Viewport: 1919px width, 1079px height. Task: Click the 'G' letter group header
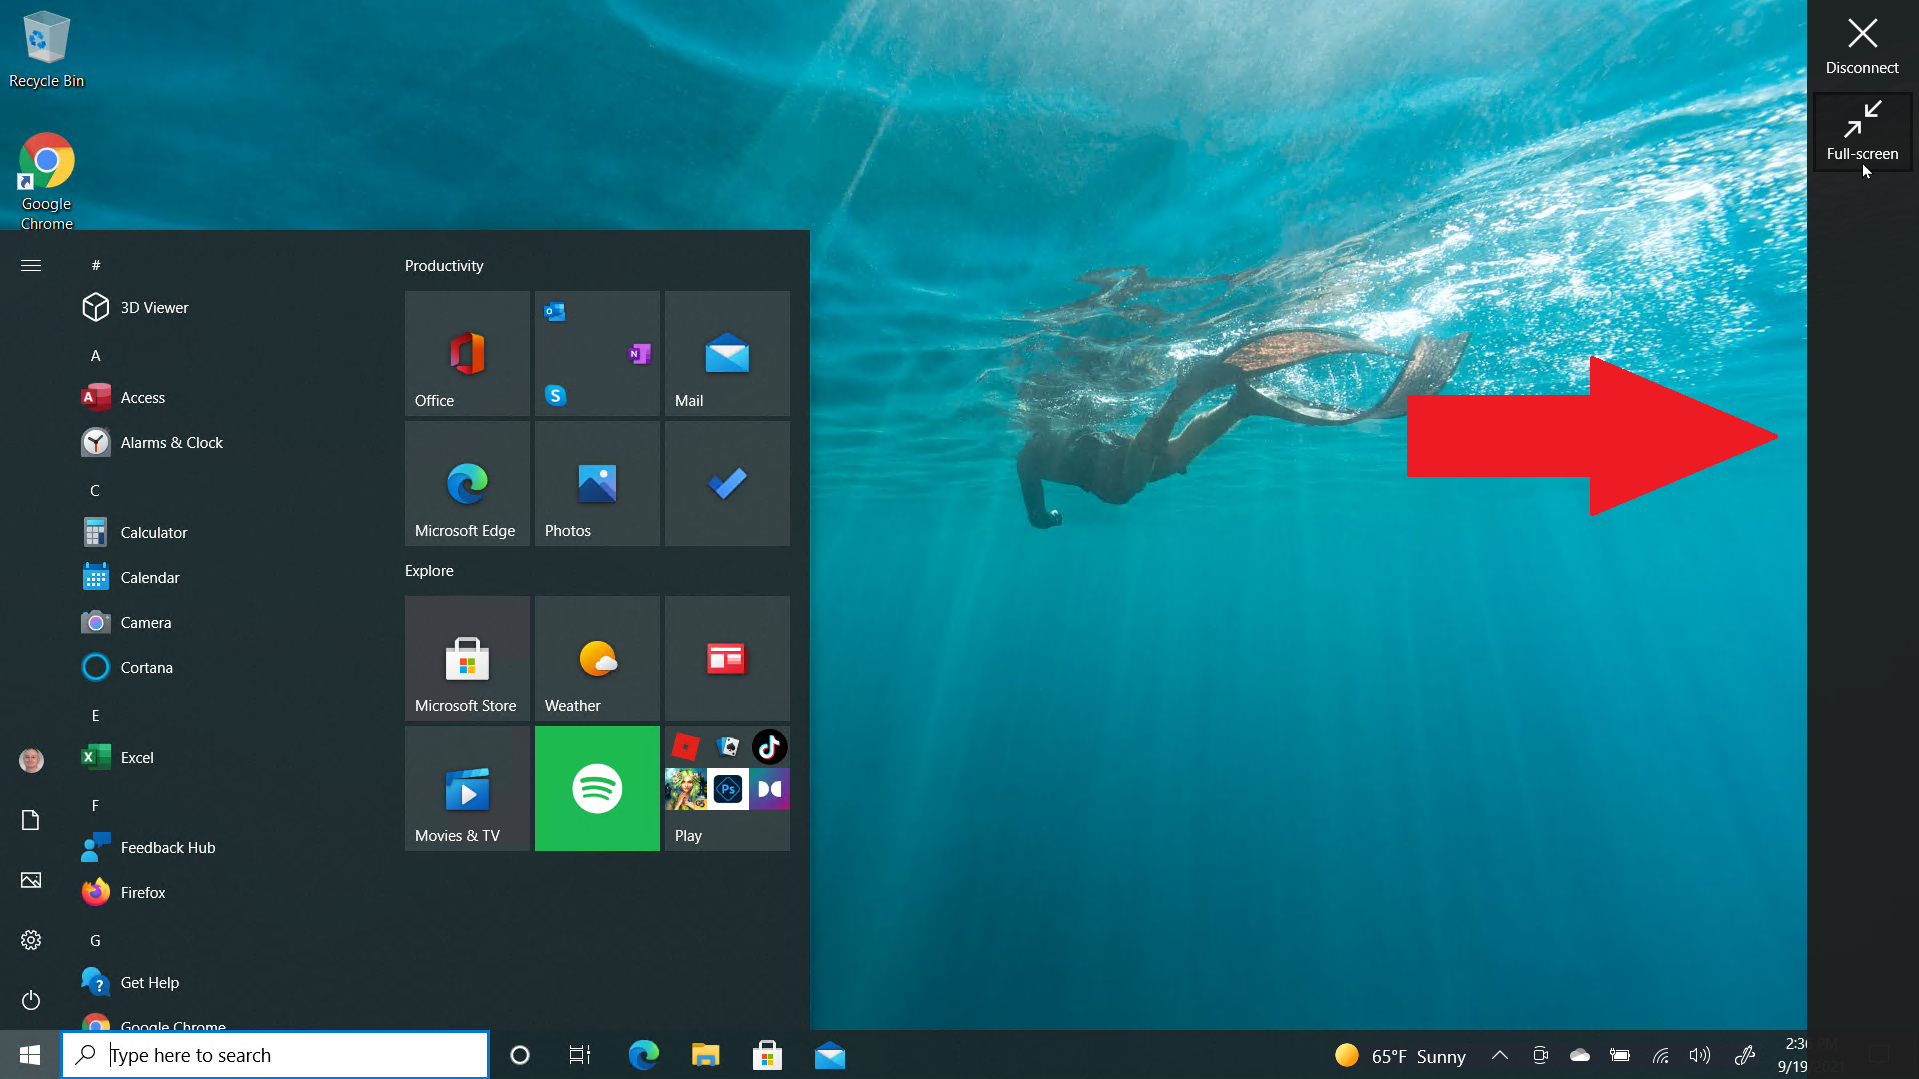click(x=95, y=940)
